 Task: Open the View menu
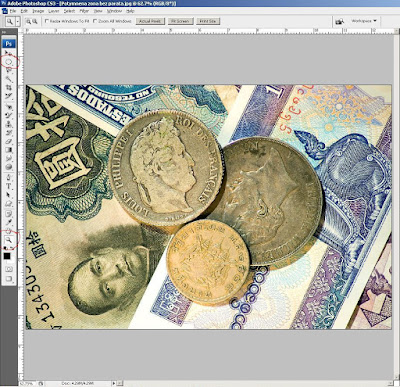pos(98,11)
